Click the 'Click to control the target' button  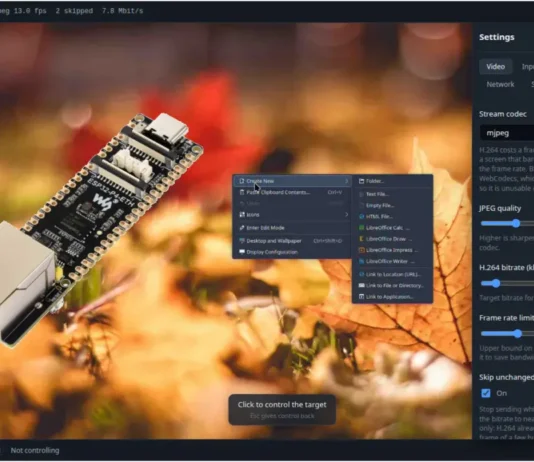282,410
